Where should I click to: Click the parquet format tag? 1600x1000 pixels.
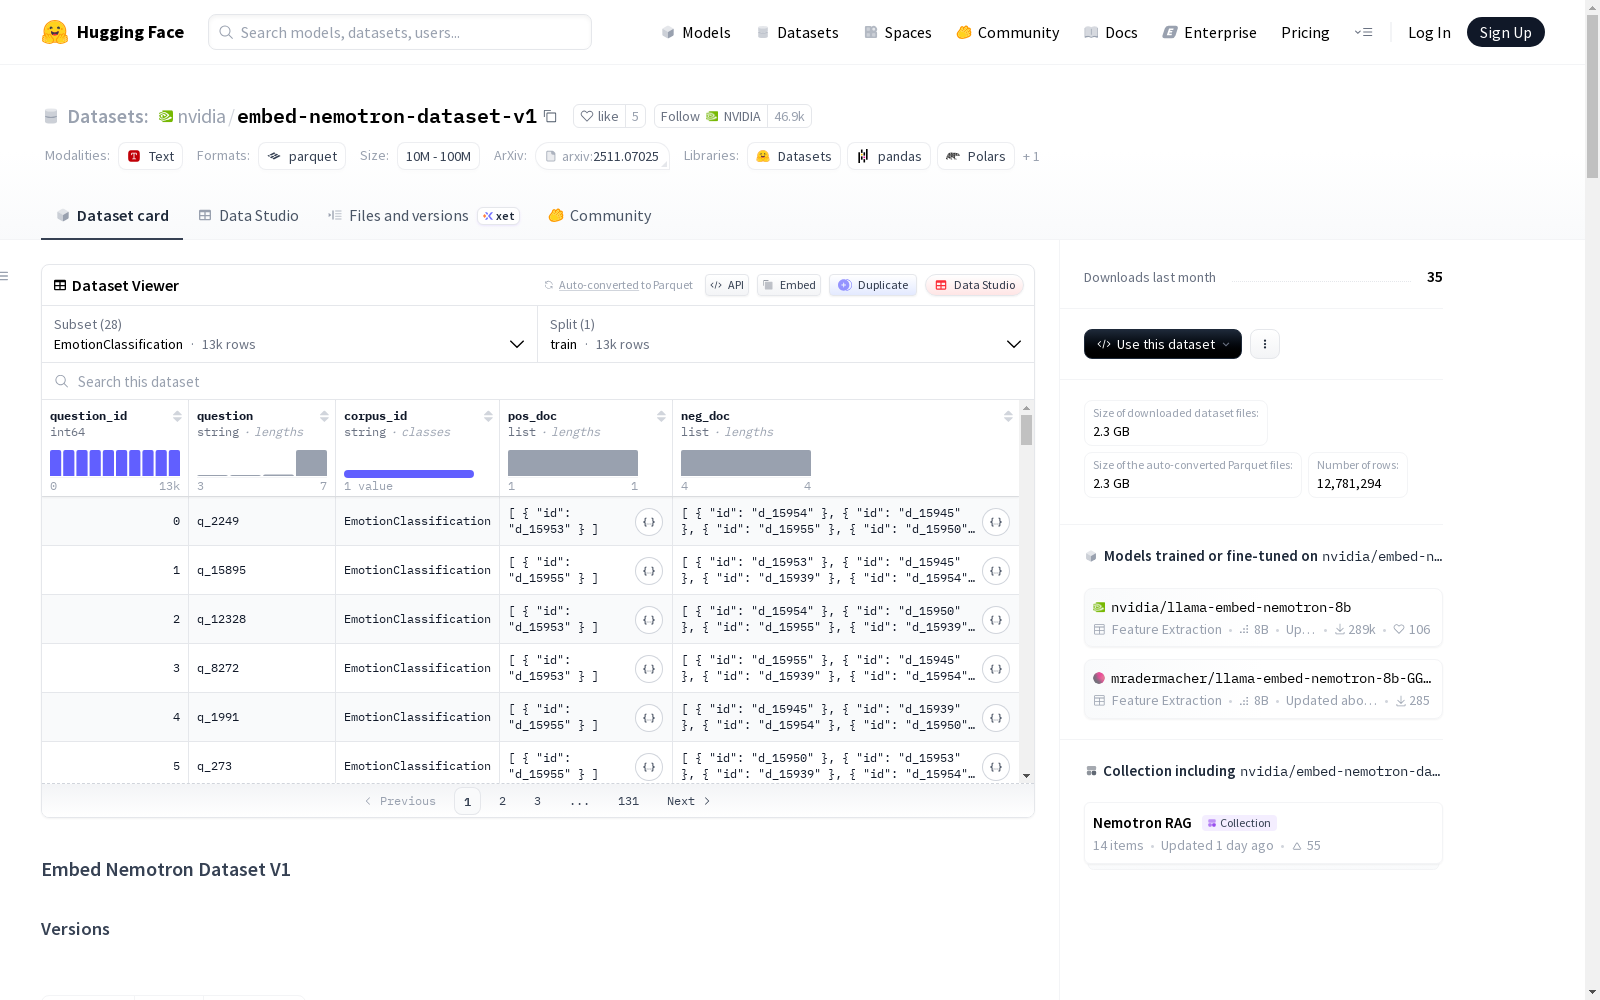point(302,156)
